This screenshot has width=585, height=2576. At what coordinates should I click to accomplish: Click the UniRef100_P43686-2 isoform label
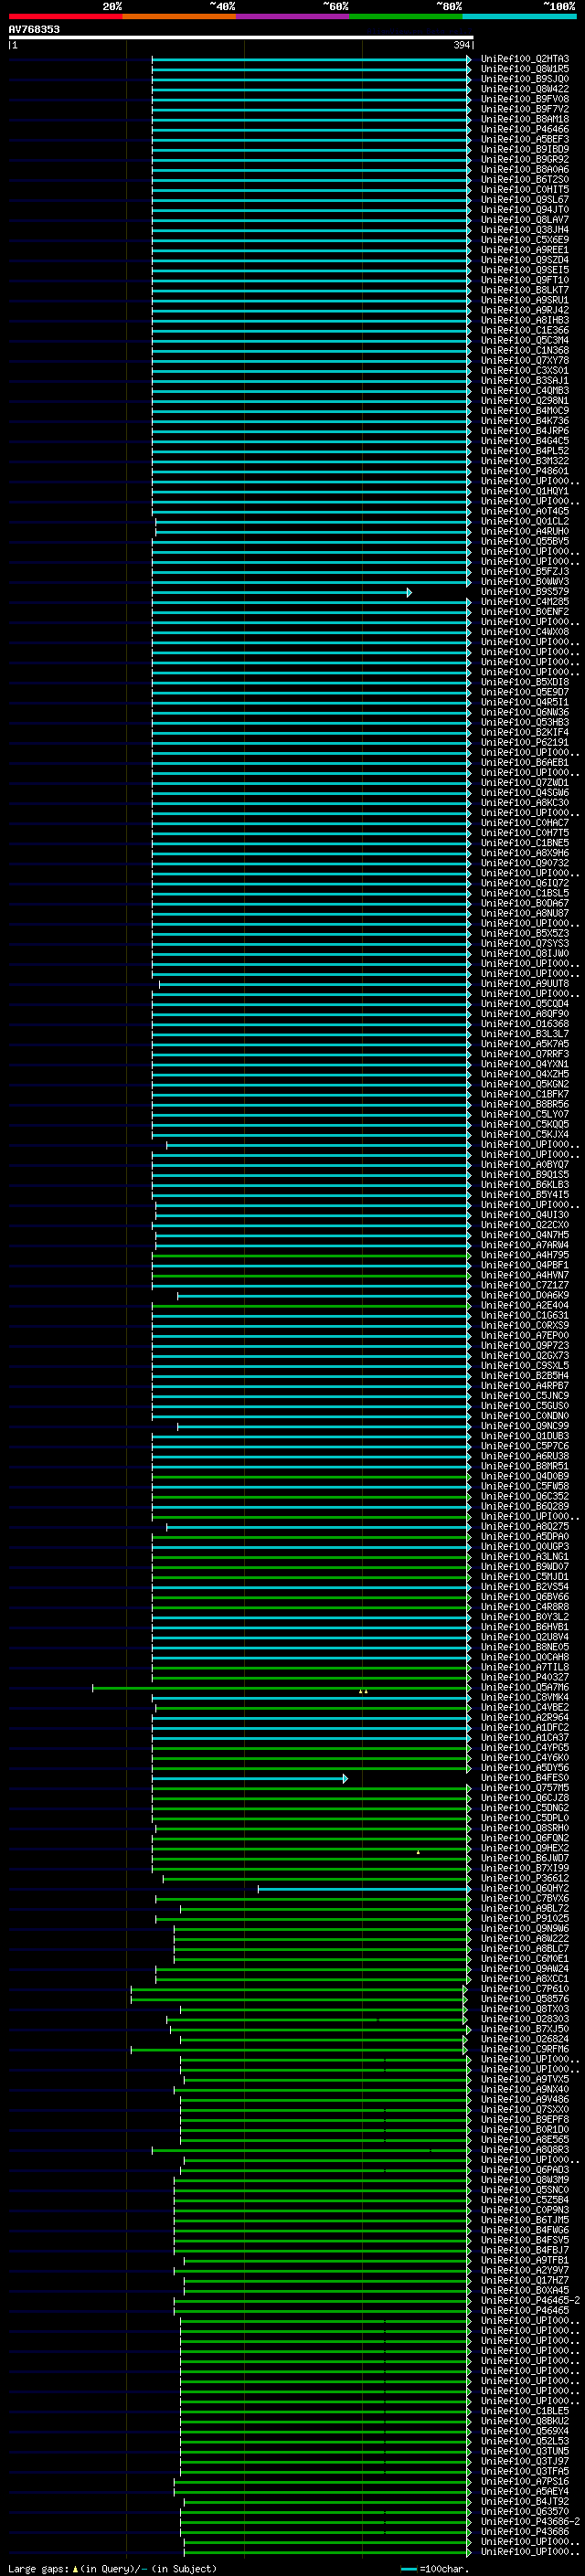[x=530, y=2521]
